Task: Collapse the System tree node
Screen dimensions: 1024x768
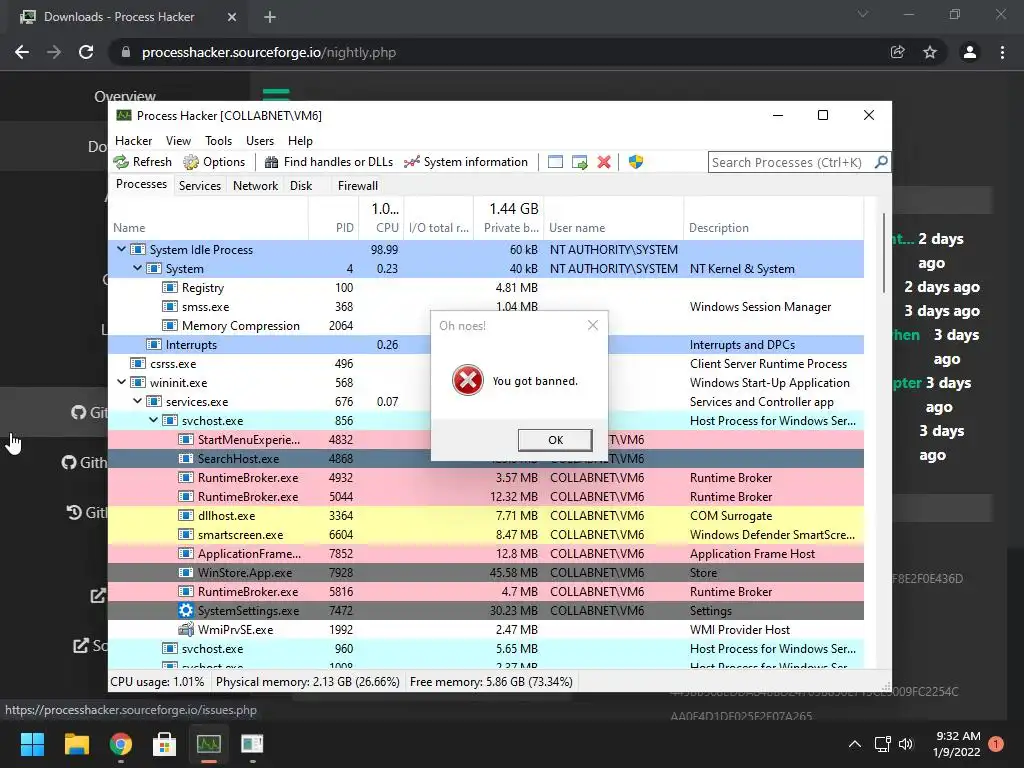Action: (x=138, y=268)
